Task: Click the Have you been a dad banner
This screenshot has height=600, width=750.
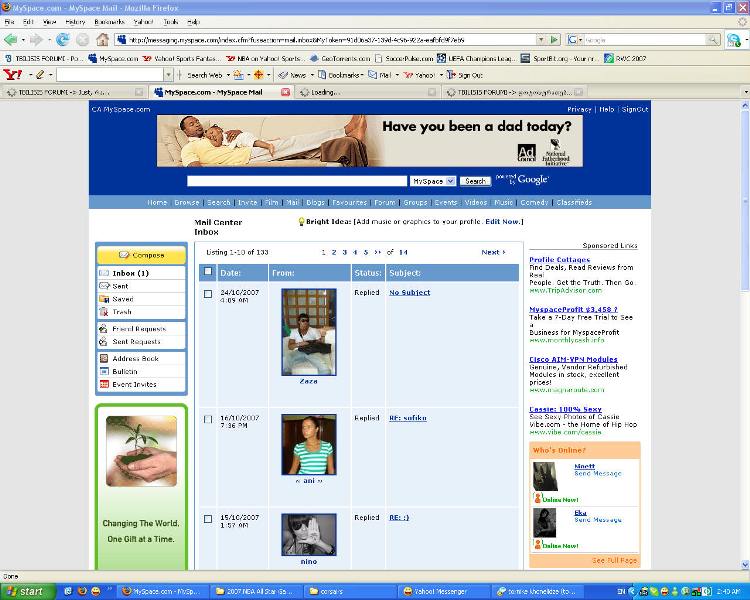Action: (x=370, y=141)
